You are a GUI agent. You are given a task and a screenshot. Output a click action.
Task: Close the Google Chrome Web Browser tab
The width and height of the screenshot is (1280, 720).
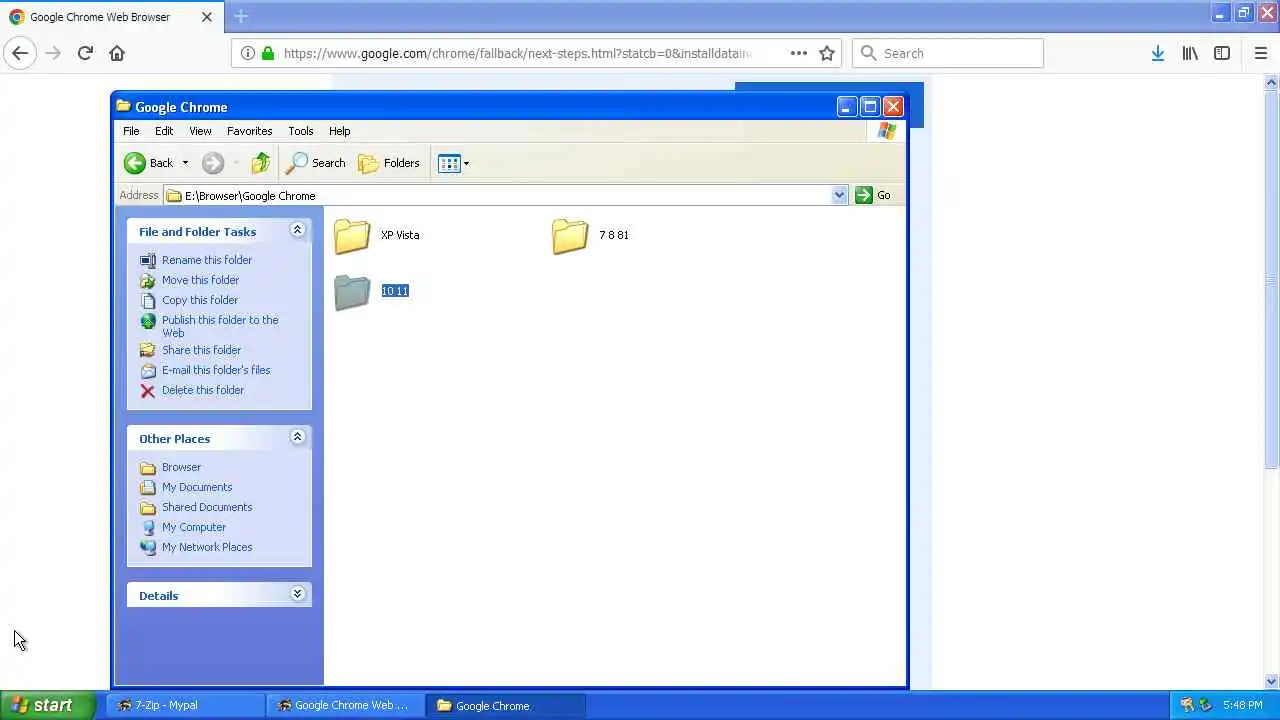click(207, 17)
